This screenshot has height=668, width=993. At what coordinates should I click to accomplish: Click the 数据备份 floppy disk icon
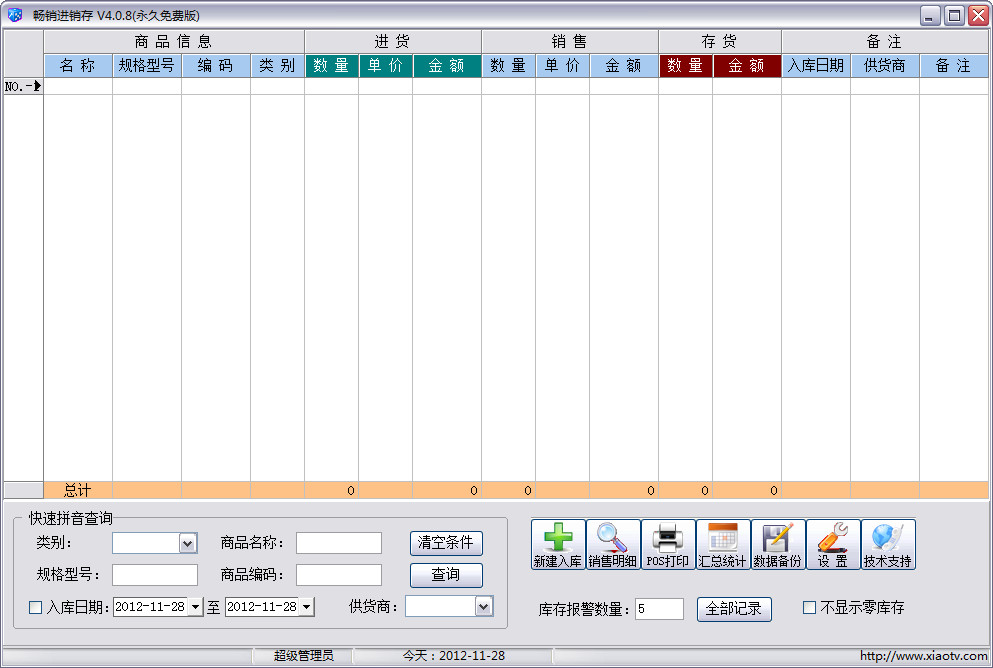778,544
